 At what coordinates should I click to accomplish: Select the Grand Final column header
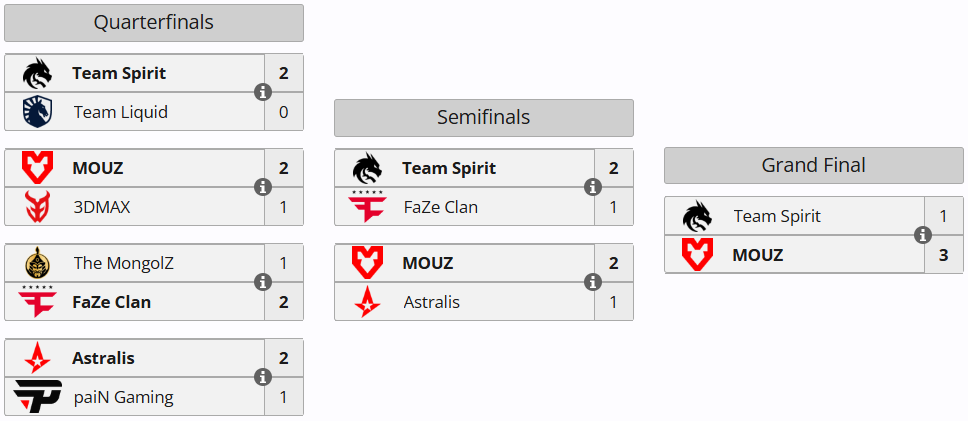click(x=814, y=165)
